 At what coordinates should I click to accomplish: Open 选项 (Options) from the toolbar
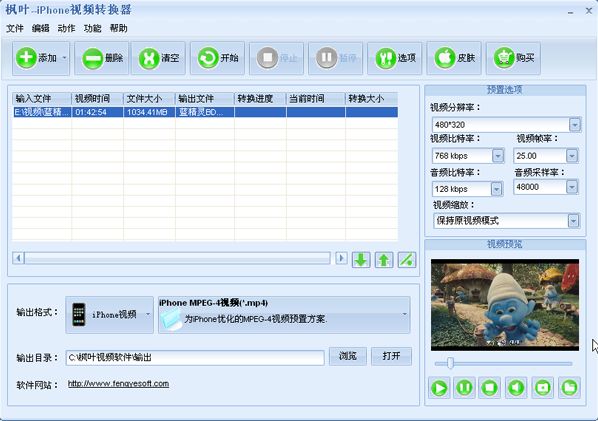pos(395,58)
